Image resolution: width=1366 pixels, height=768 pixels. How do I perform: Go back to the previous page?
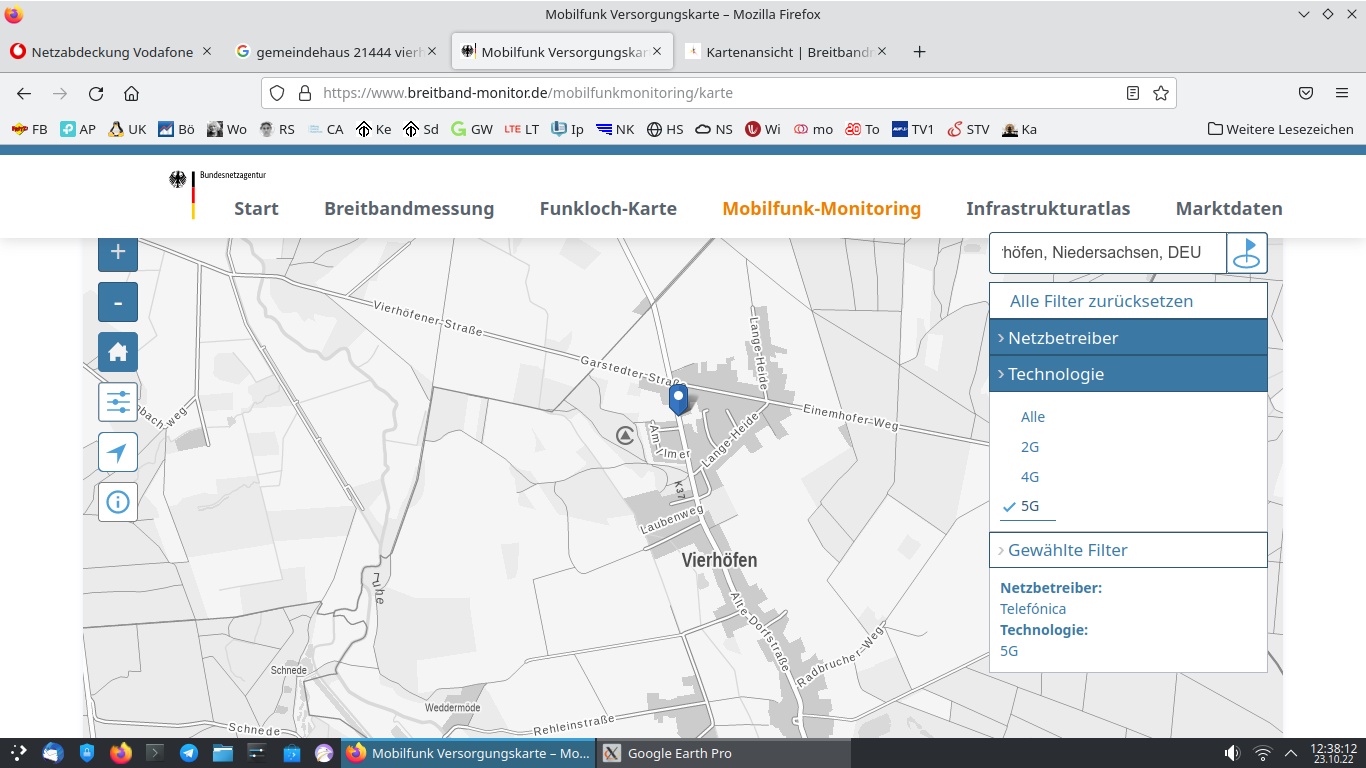pos(24,93)
